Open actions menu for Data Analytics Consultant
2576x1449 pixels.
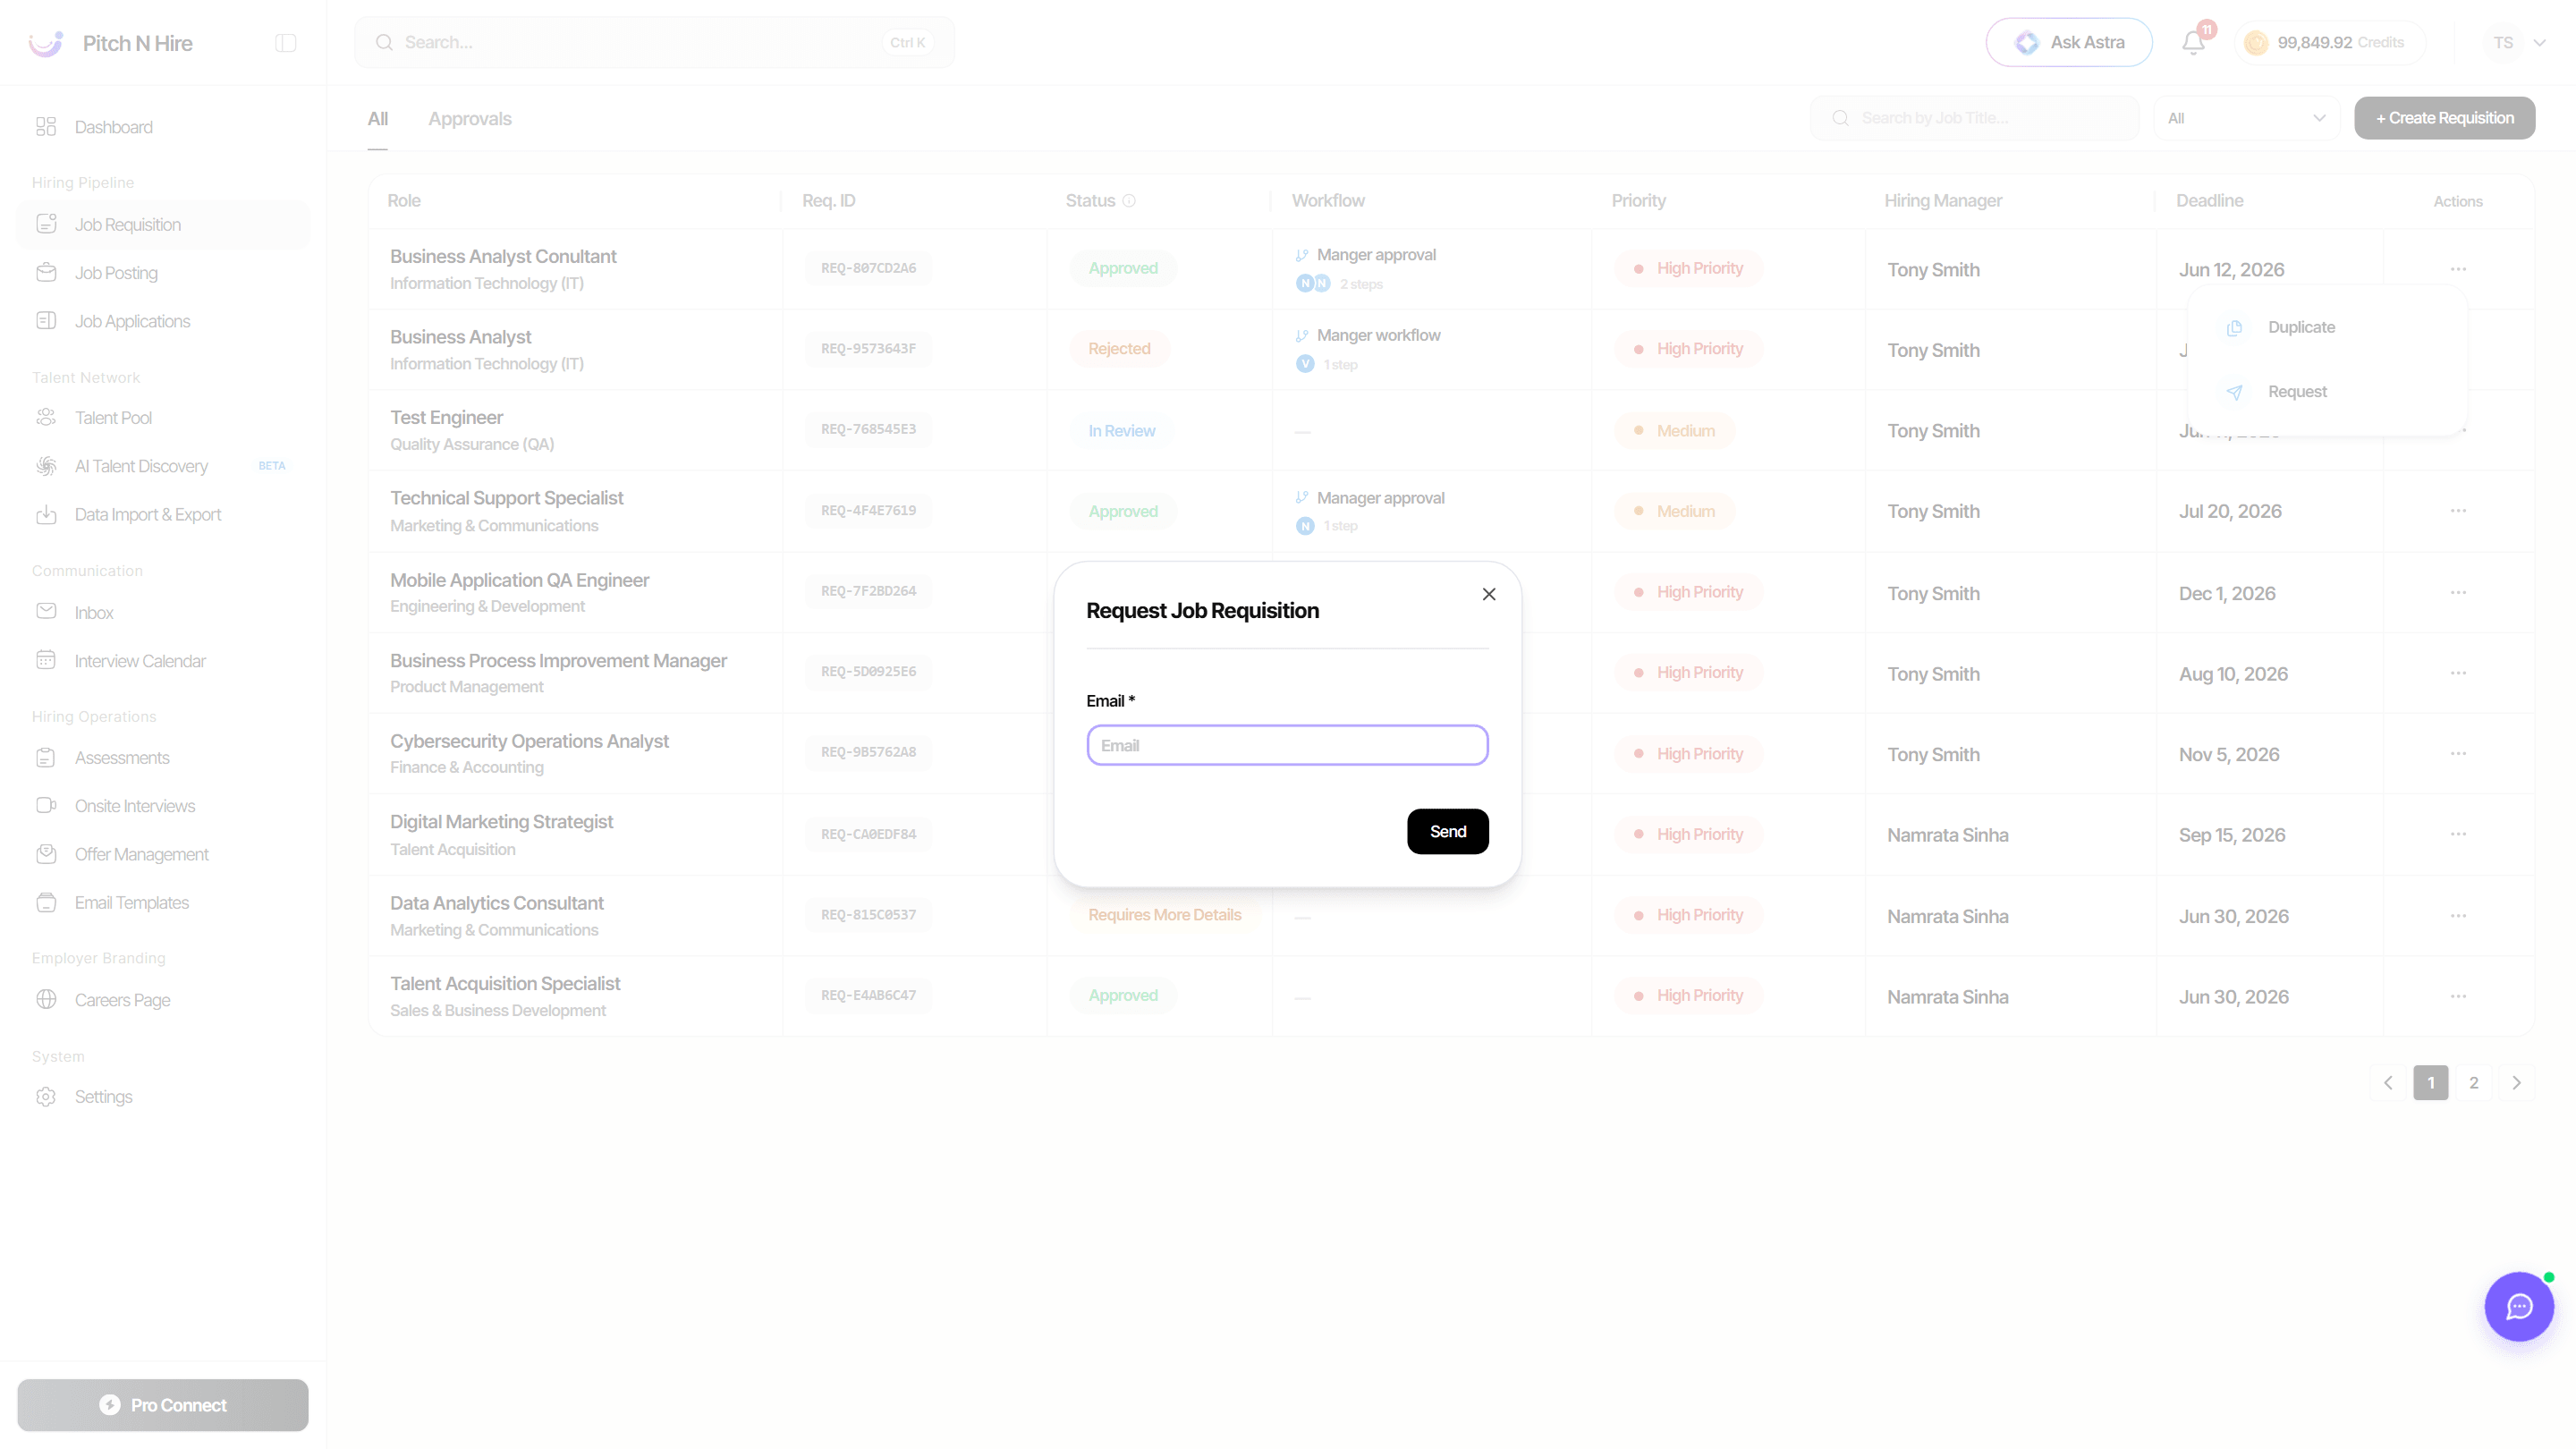click(2458, 916)
